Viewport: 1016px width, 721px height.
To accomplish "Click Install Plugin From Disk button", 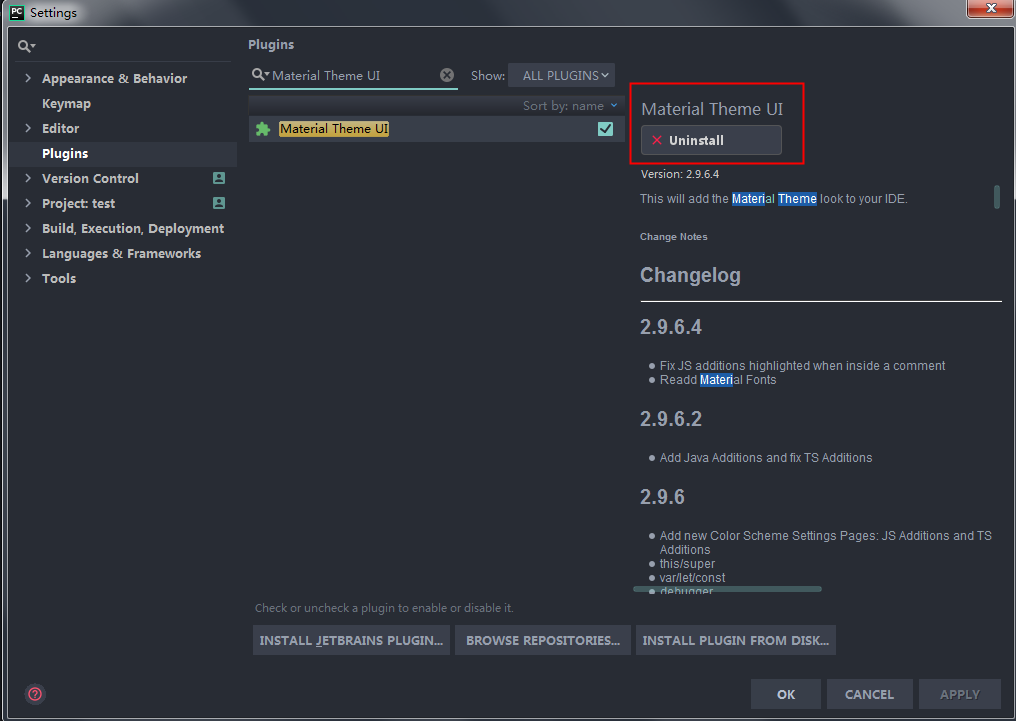I will (x=735, y=640).
